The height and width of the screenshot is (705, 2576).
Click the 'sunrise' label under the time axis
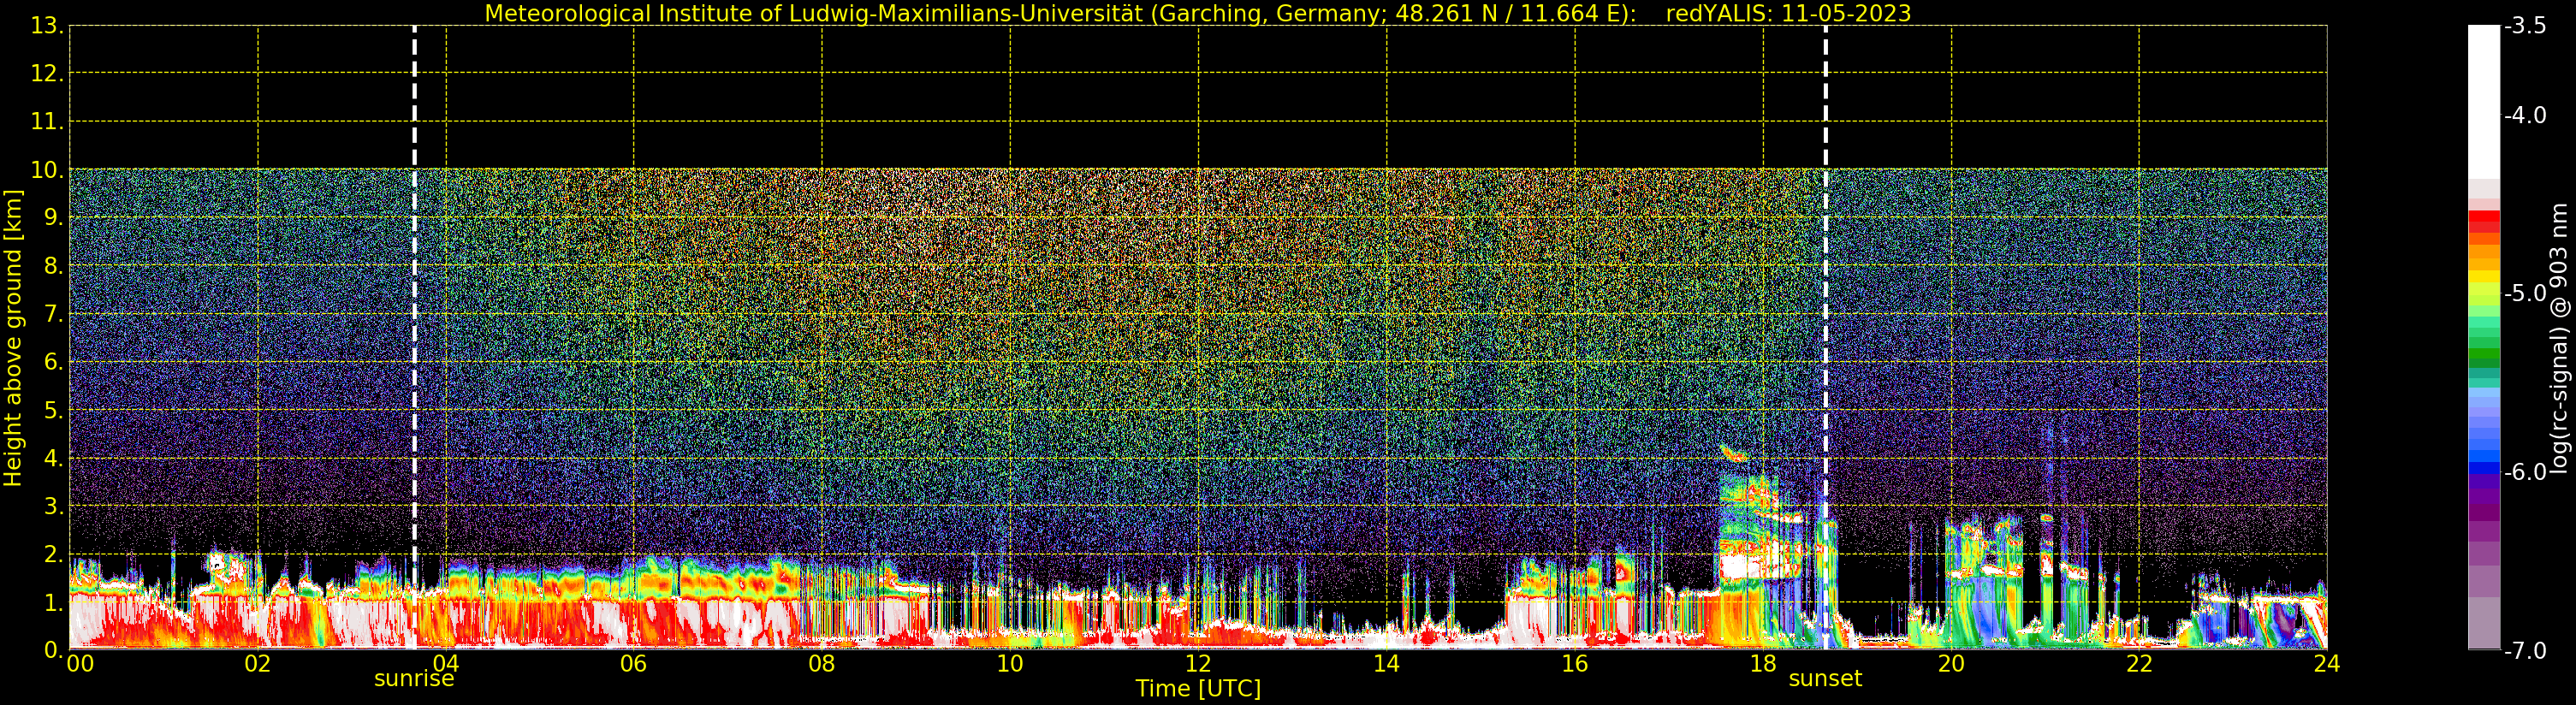414,679
